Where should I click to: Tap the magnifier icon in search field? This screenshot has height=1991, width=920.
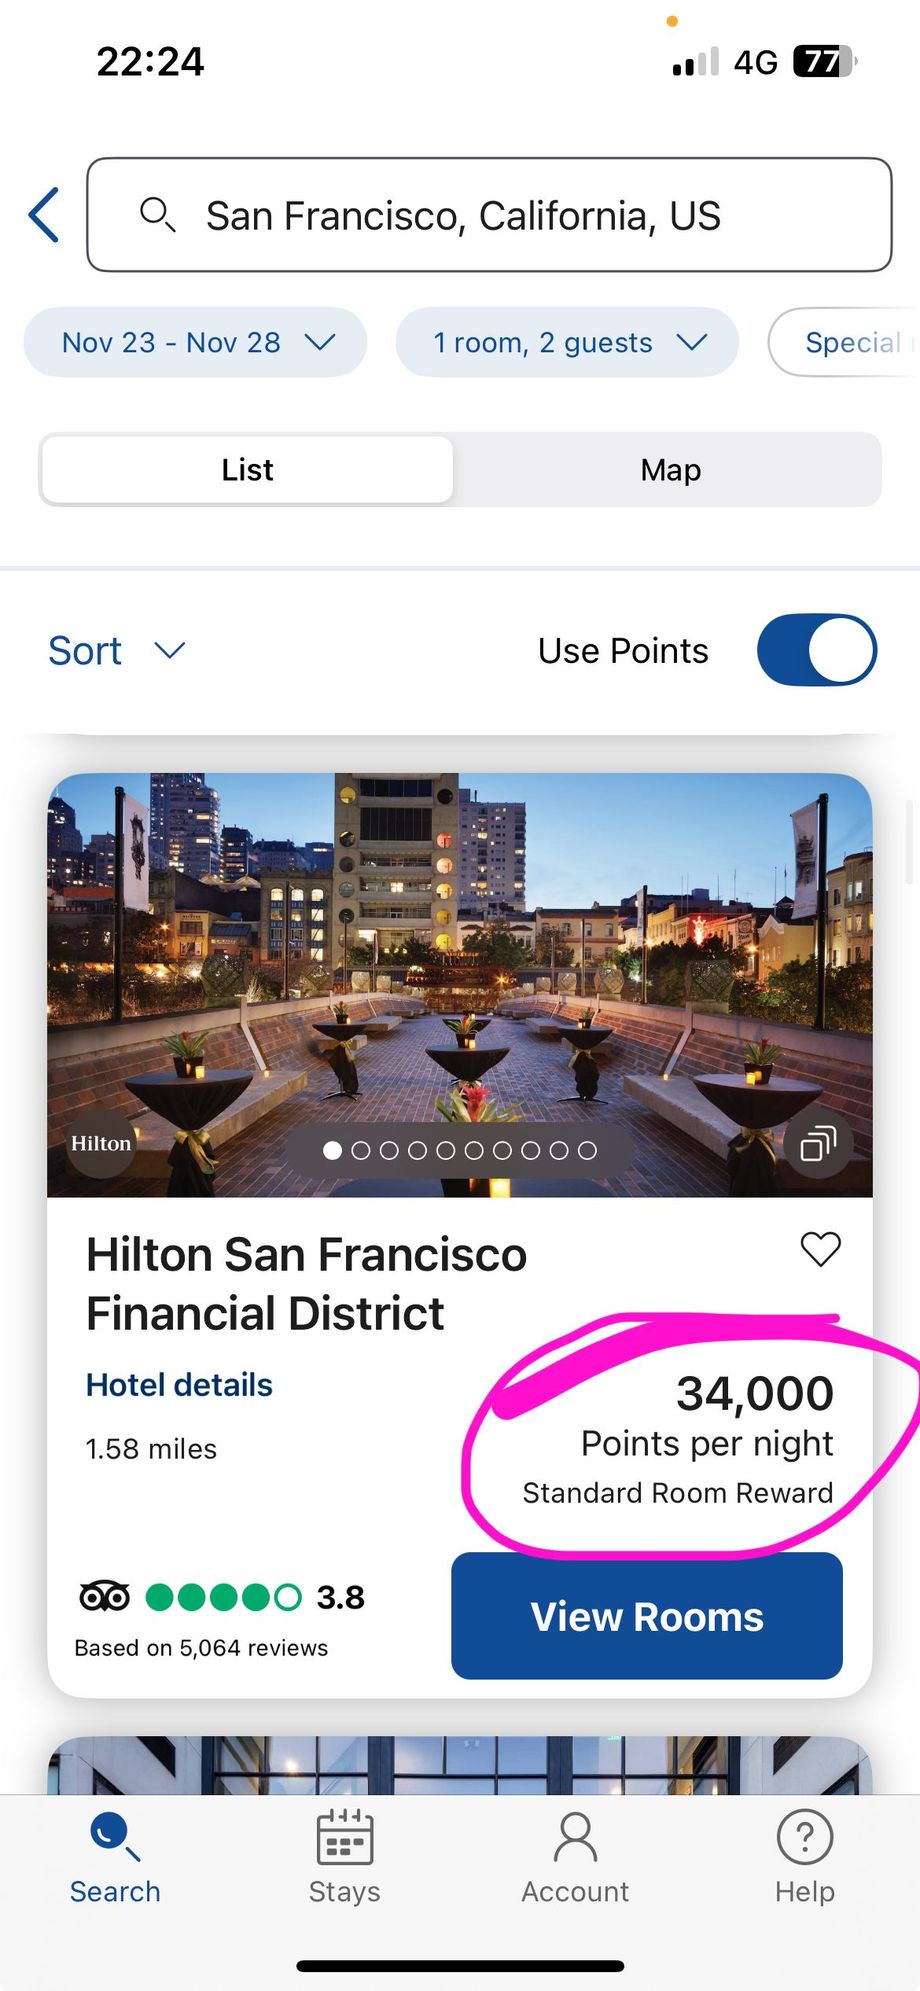tap(157, 214)
